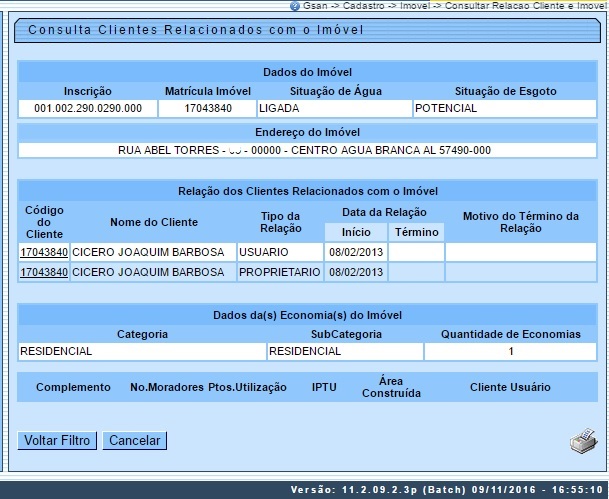
Task: Click the Situação de Esgoto column header
Action: [x=505, y=92]
